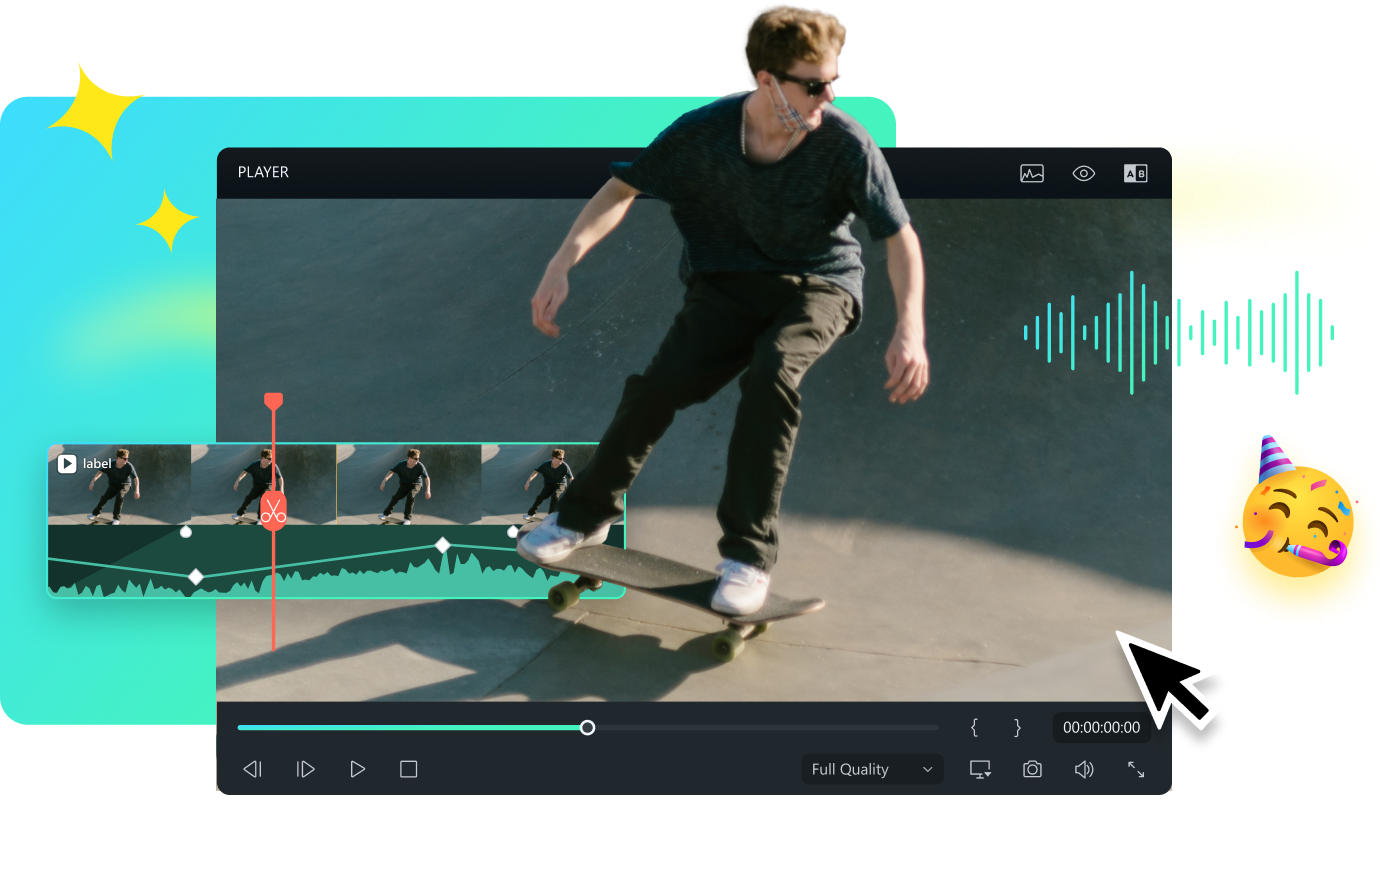
Task: Set mark in with the left brace
Action: point(974,728)
